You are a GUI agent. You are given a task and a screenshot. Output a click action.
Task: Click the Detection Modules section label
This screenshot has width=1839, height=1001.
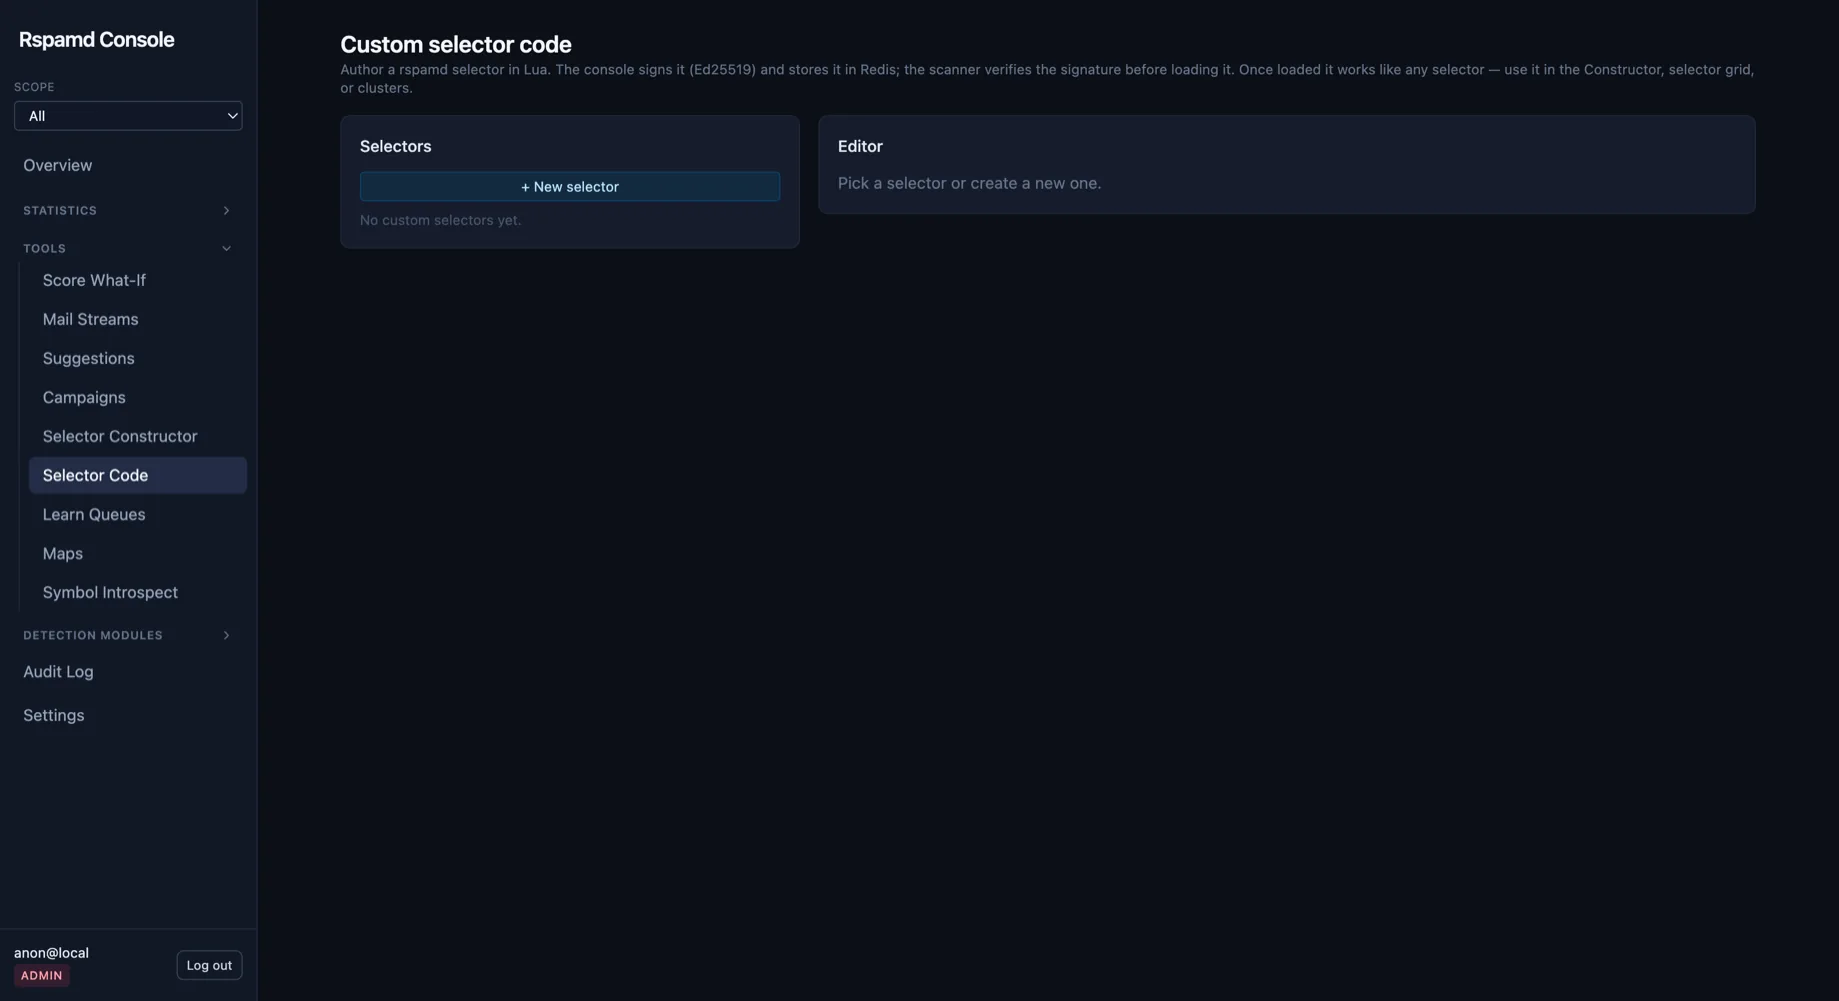93,636
